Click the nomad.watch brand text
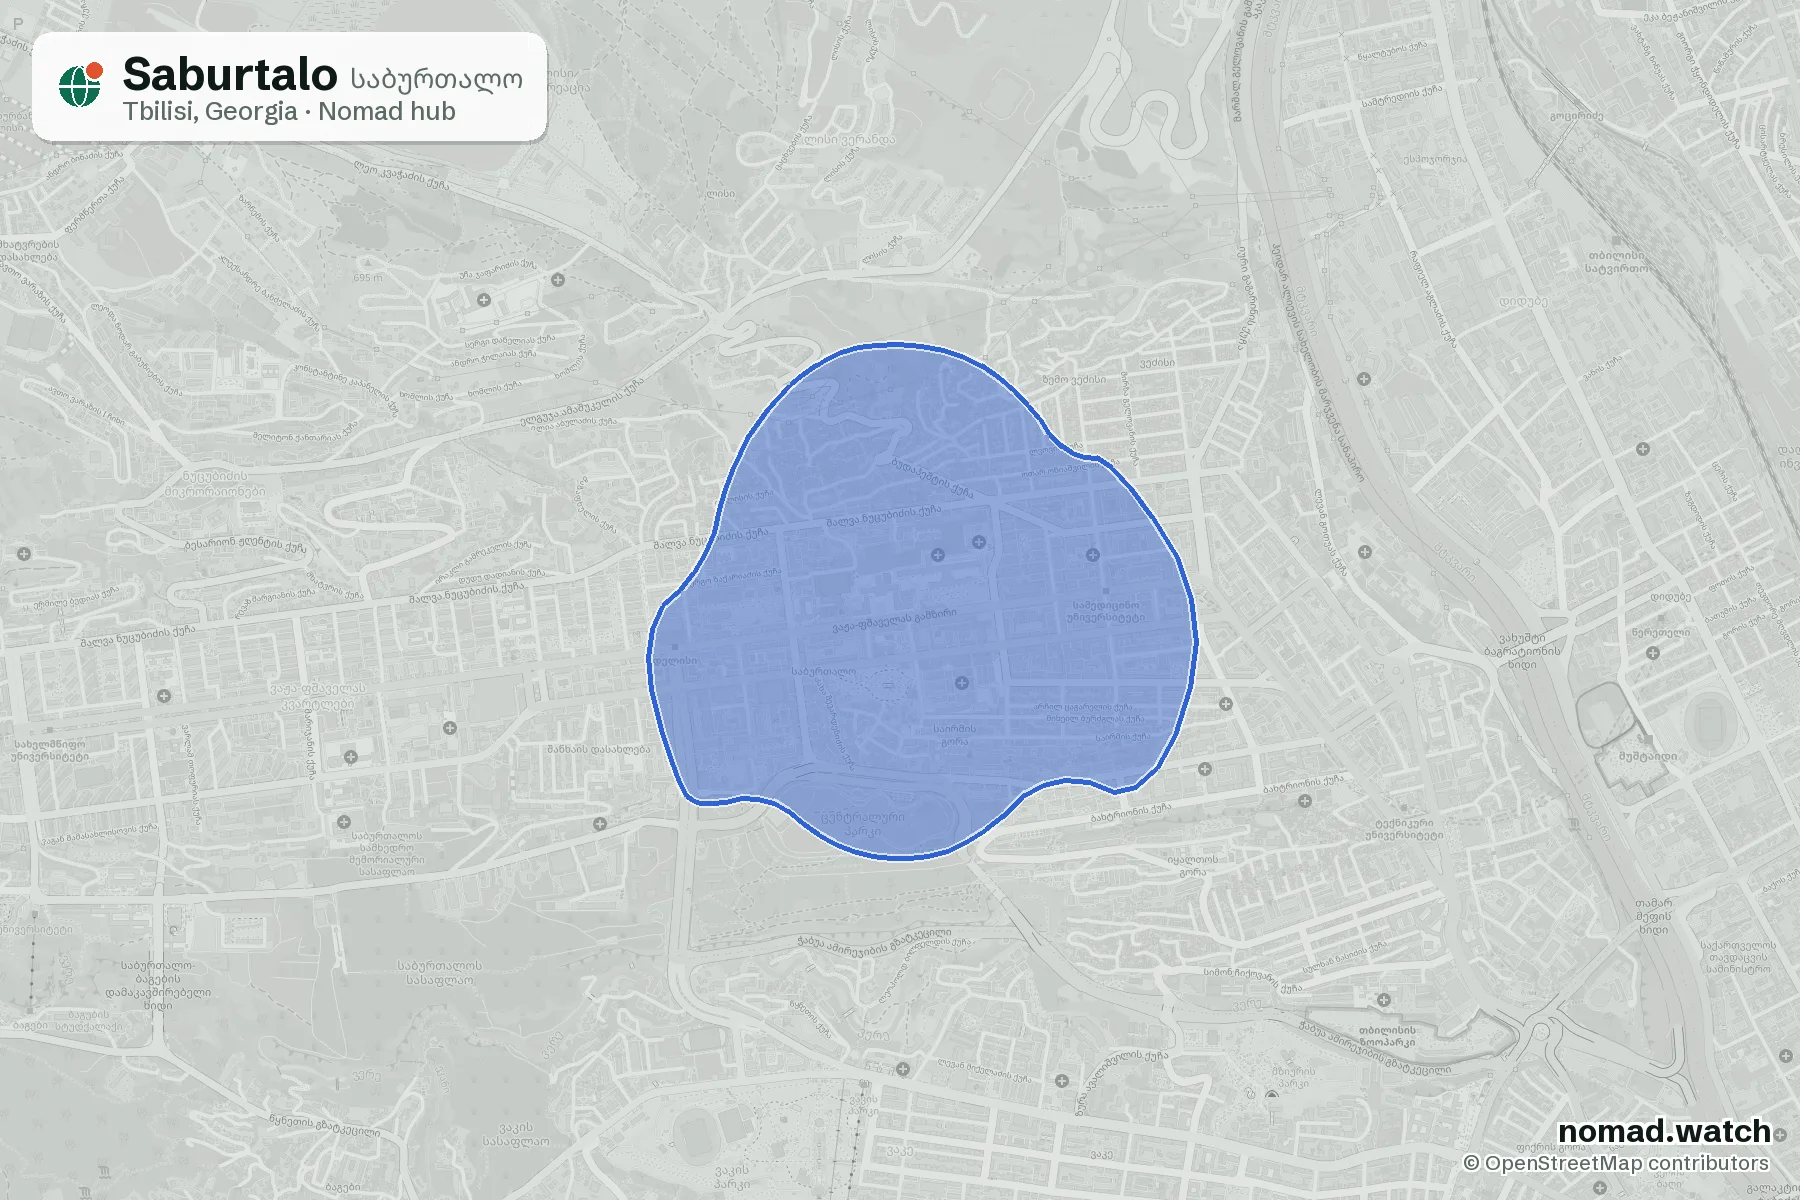The image size is (1800, 1200). tap(1665, 1131)
